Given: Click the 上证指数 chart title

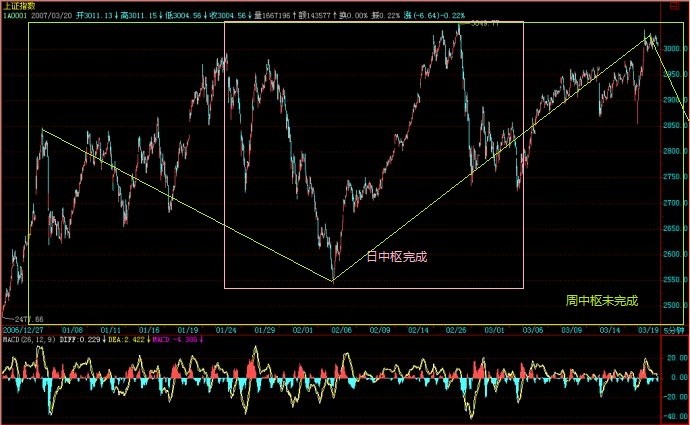Looking at the screenshot, I should 20,5.
